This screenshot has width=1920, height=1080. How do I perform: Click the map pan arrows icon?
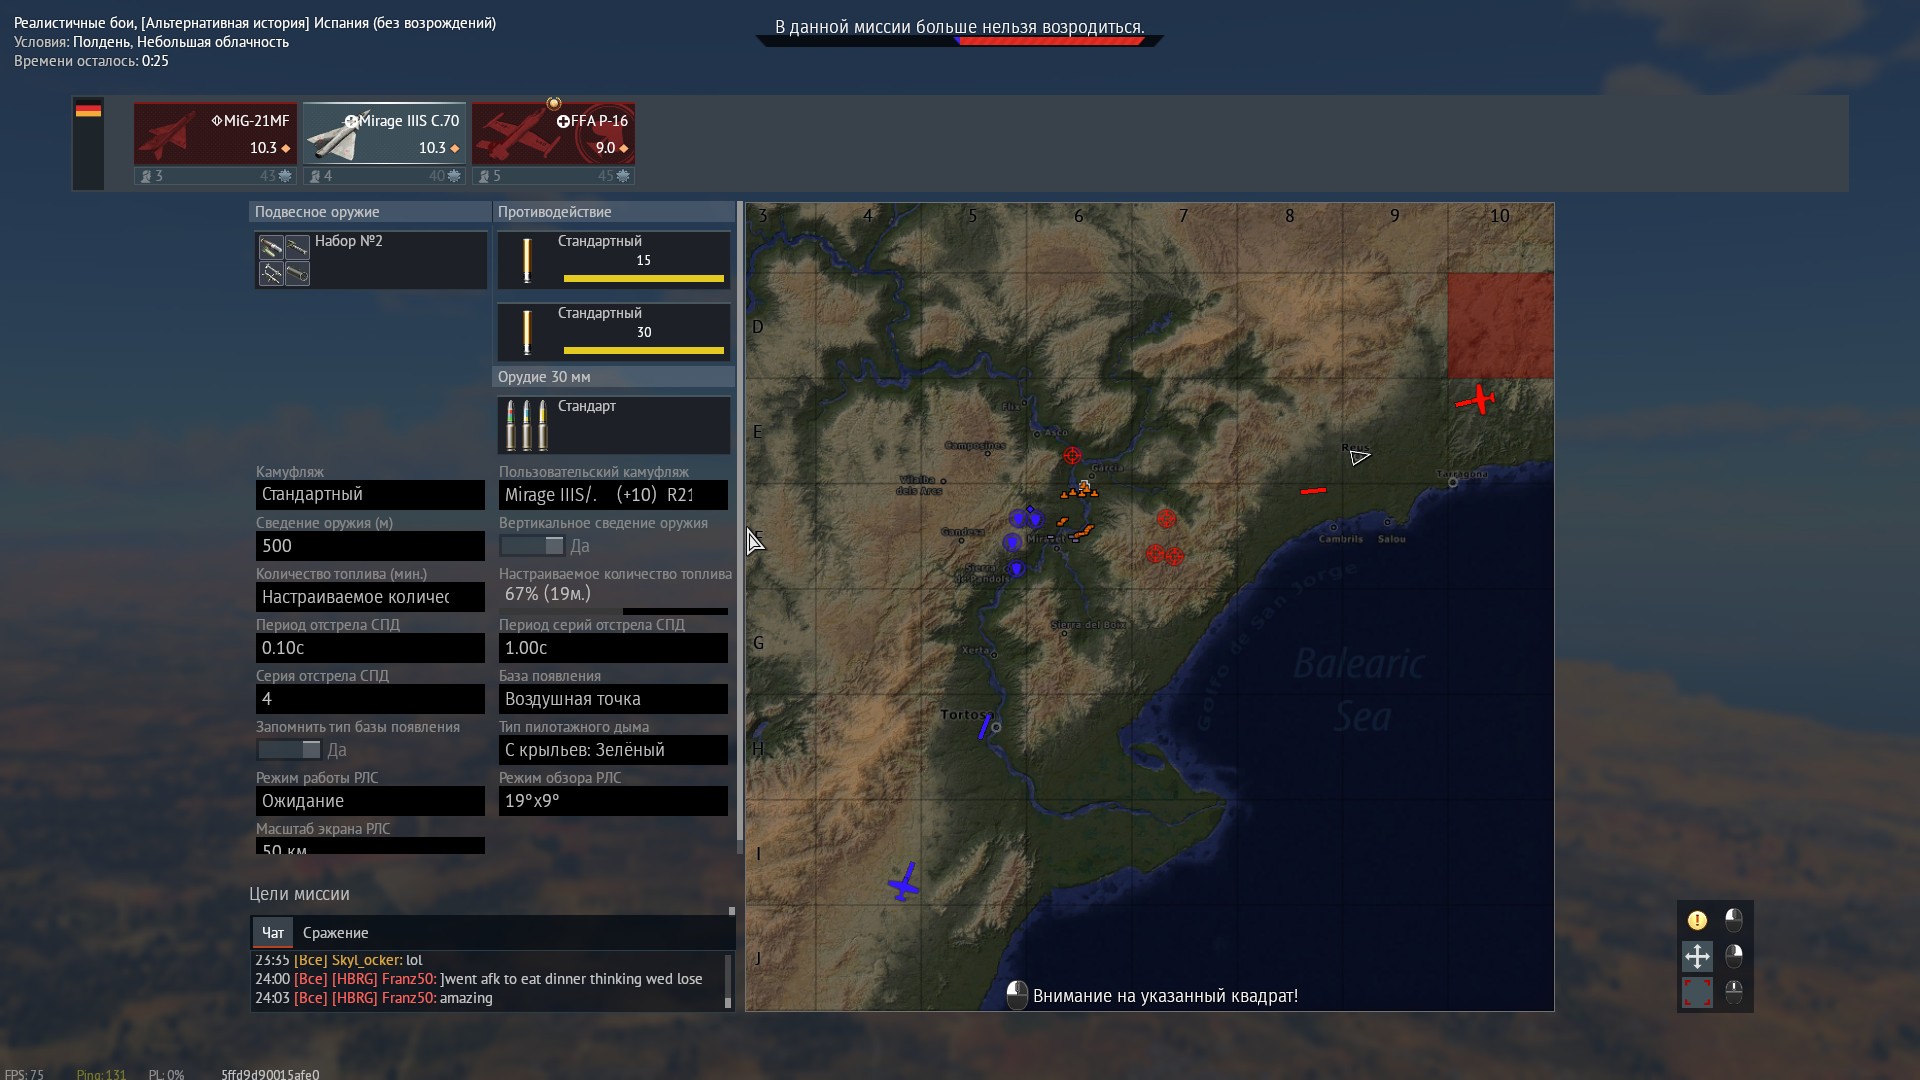click(1697, 956)
